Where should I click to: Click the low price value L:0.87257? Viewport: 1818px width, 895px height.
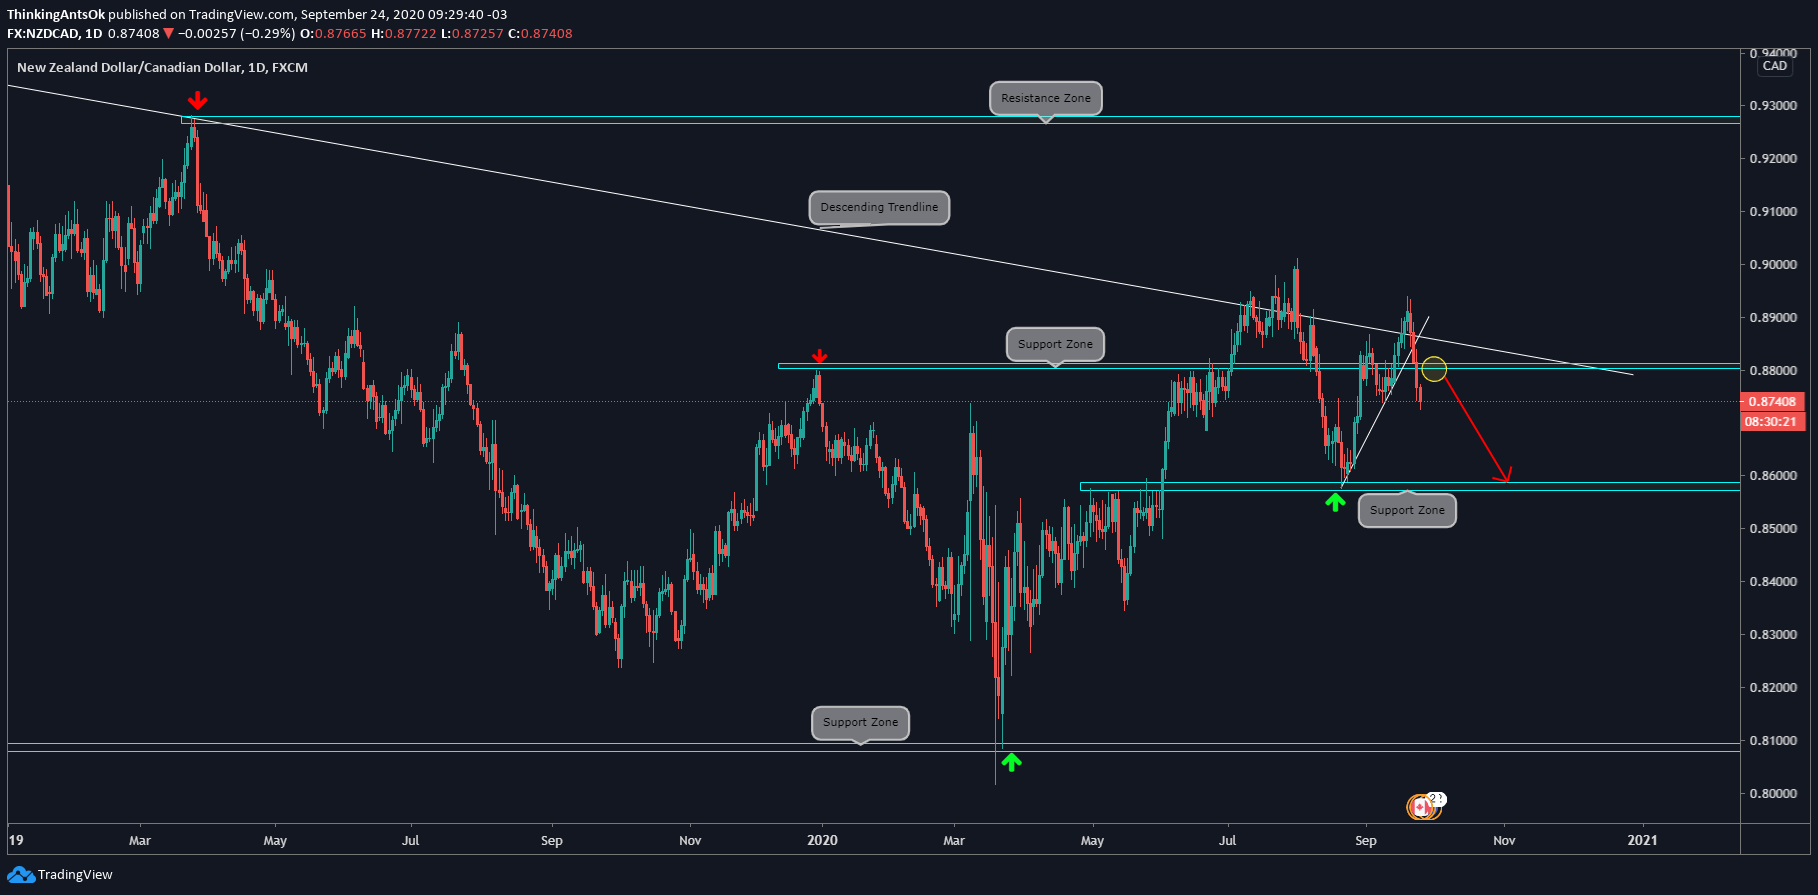pyautogui.click(x=472, y=33)
